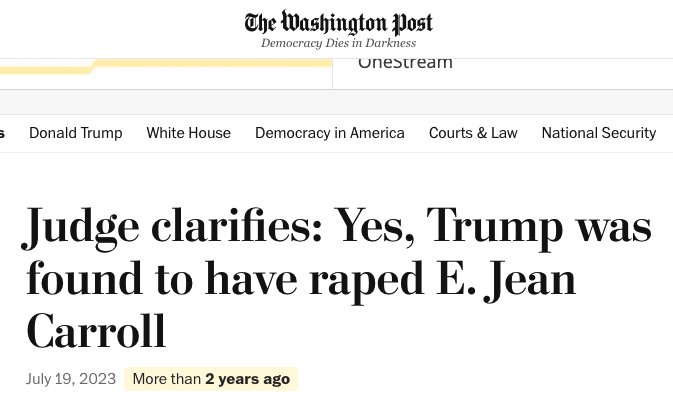Navigate to National Security section
Image resolution: width=673 pixels, height=406 pixels.
point(599,133)
